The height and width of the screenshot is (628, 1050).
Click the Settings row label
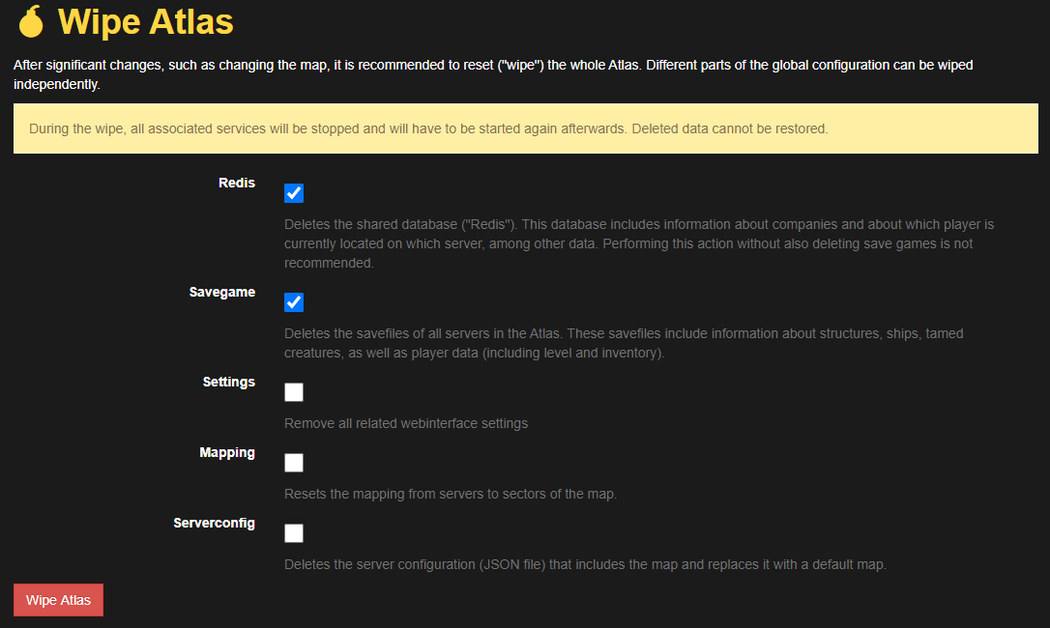click(x=229, y=382)
